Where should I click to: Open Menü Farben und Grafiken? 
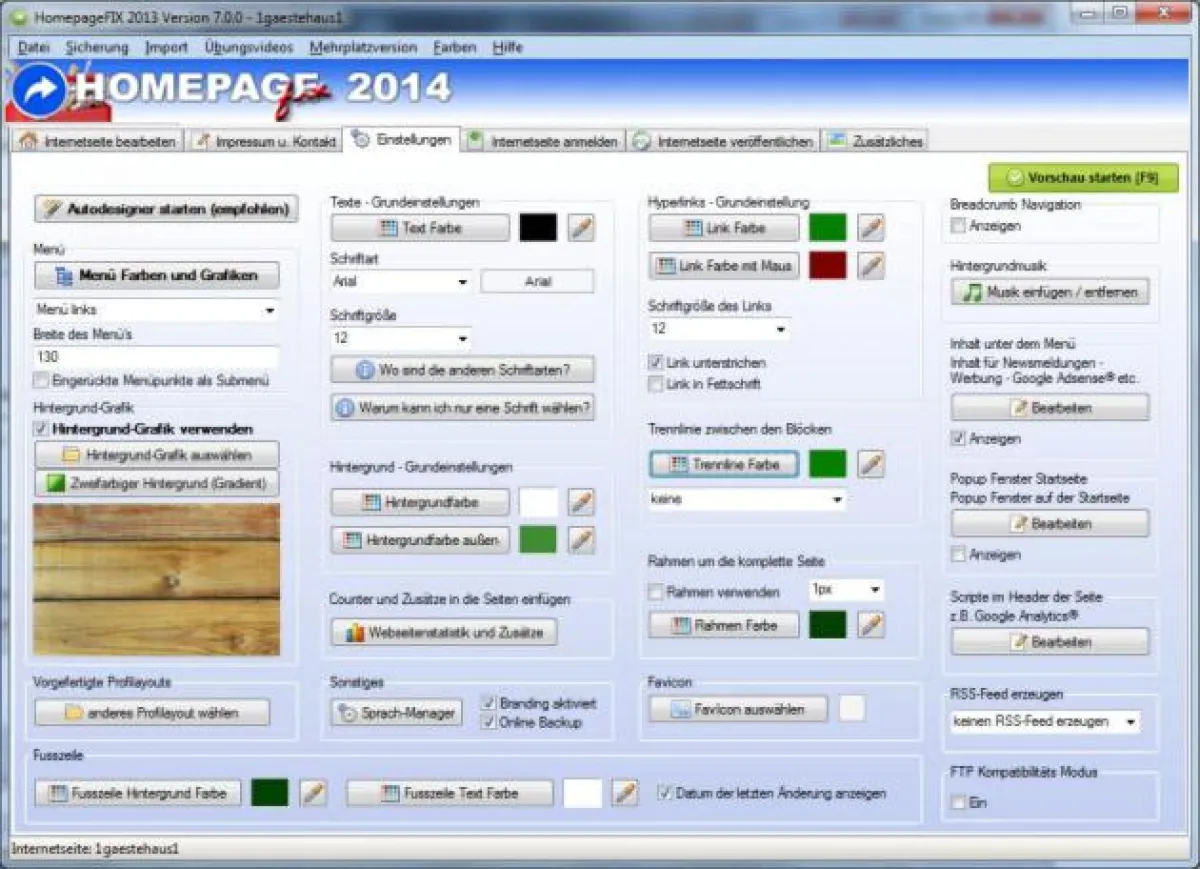pos(156,275)
